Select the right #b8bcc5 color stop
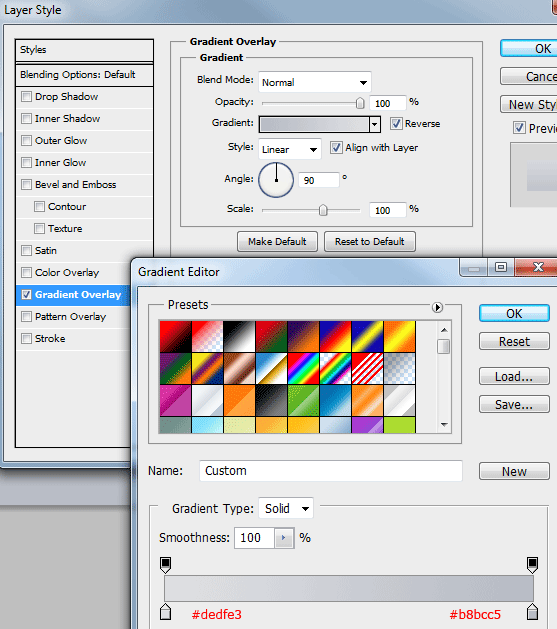Screen dimensions: 557x629 pyautogui.click(x=532, y=612)
